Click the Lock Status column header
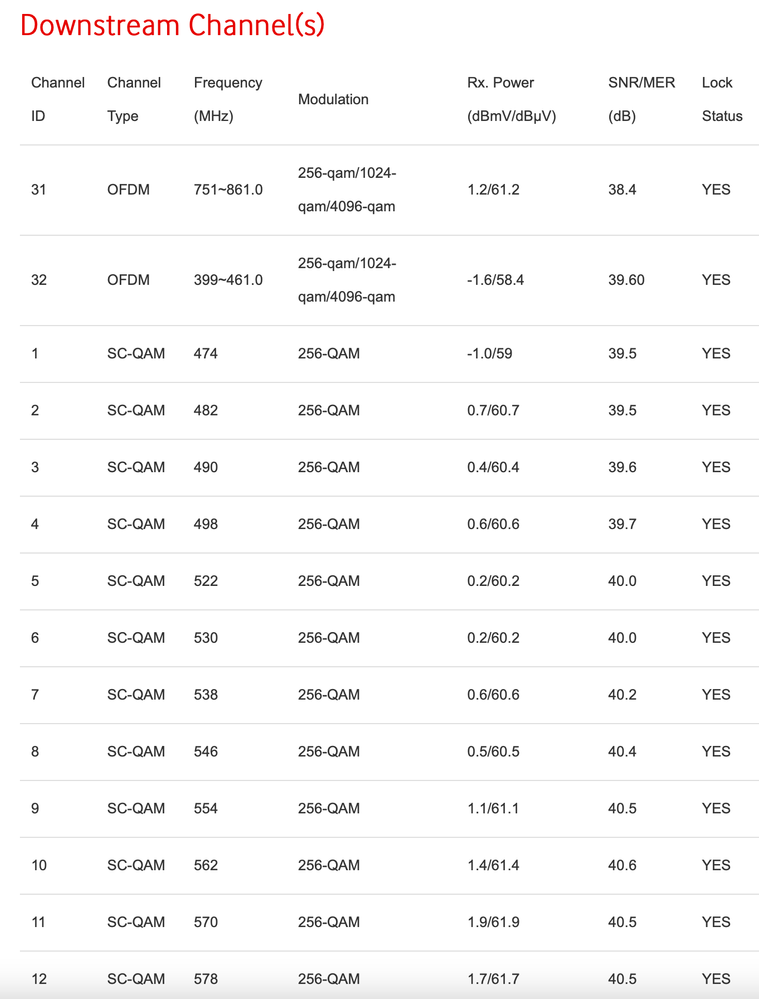 (721, 99)
